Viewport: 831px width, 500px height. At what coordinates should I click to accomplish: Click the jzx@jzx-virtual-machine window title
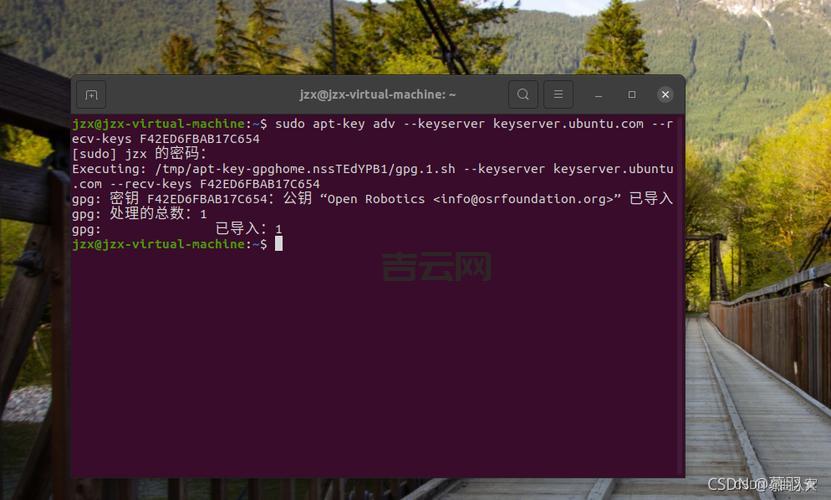click(x=377, y=94)
